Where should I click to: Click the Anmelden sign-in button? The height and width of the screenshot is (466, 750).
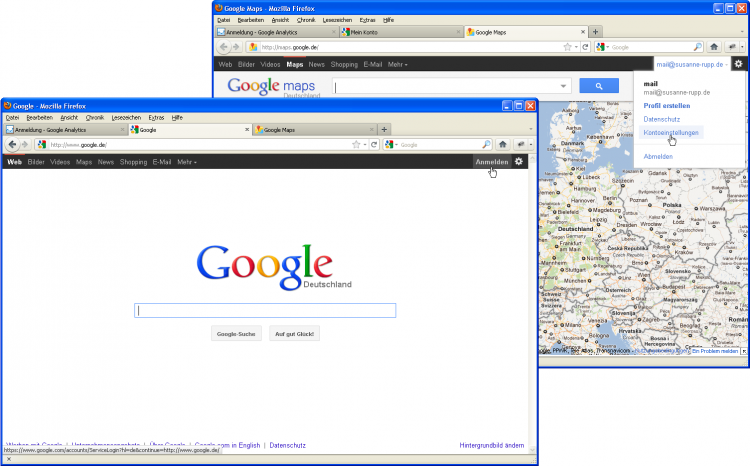click(x=491, y=162)
